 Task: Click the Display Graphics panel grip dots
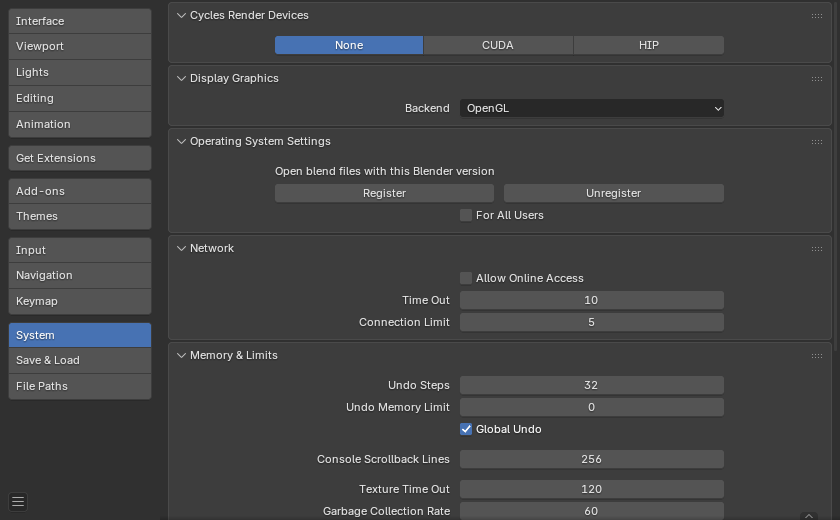tap(816, 79)
